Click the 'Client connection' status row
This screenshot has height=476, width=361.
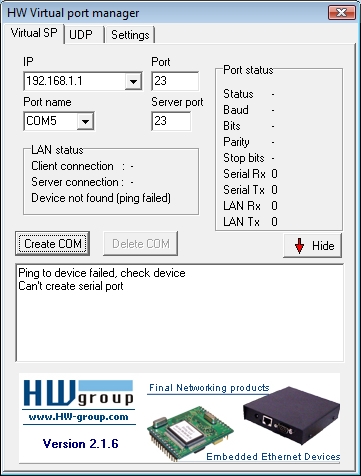[82, 166]
